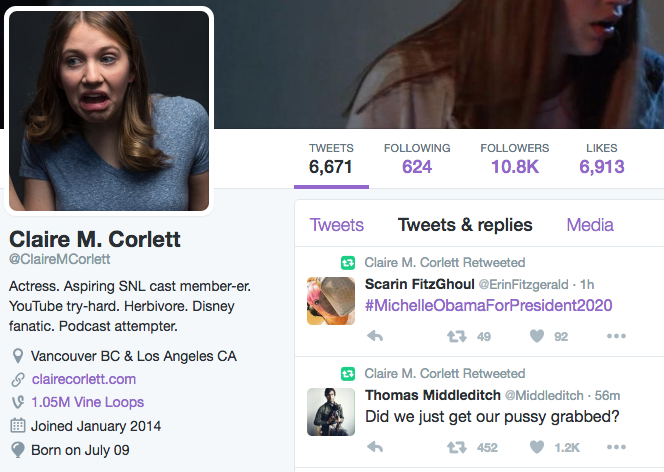Image resolution: width=664 pixels, height=472 pixels.
Task: View the 10.8K Followers list
Action: pyautogui.click(x=514, y=159)
